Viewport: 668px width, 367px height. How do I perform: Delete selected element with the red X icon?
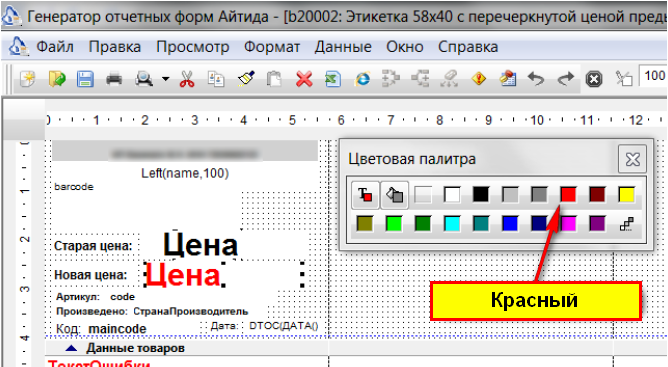tap(304, 79)
